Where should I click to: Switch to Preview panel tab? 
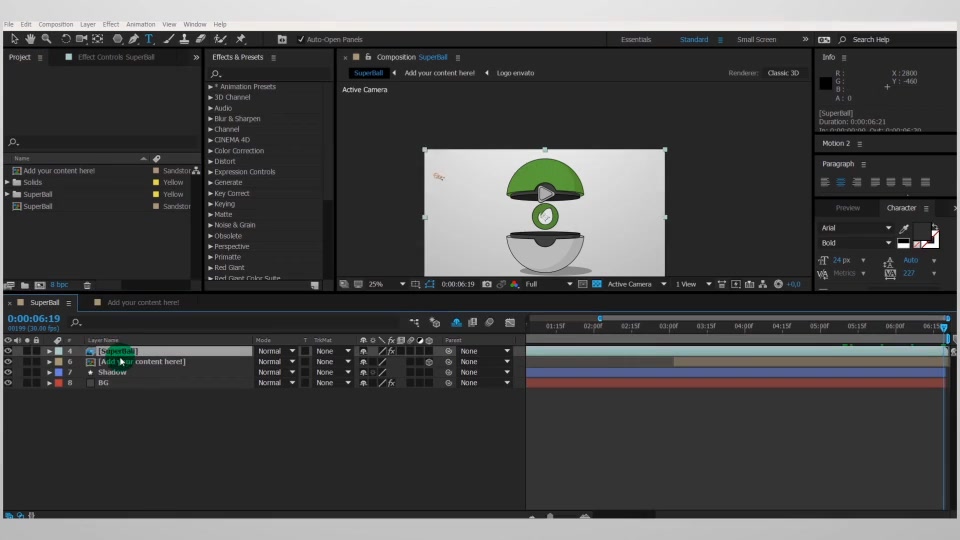coord(847,208)
